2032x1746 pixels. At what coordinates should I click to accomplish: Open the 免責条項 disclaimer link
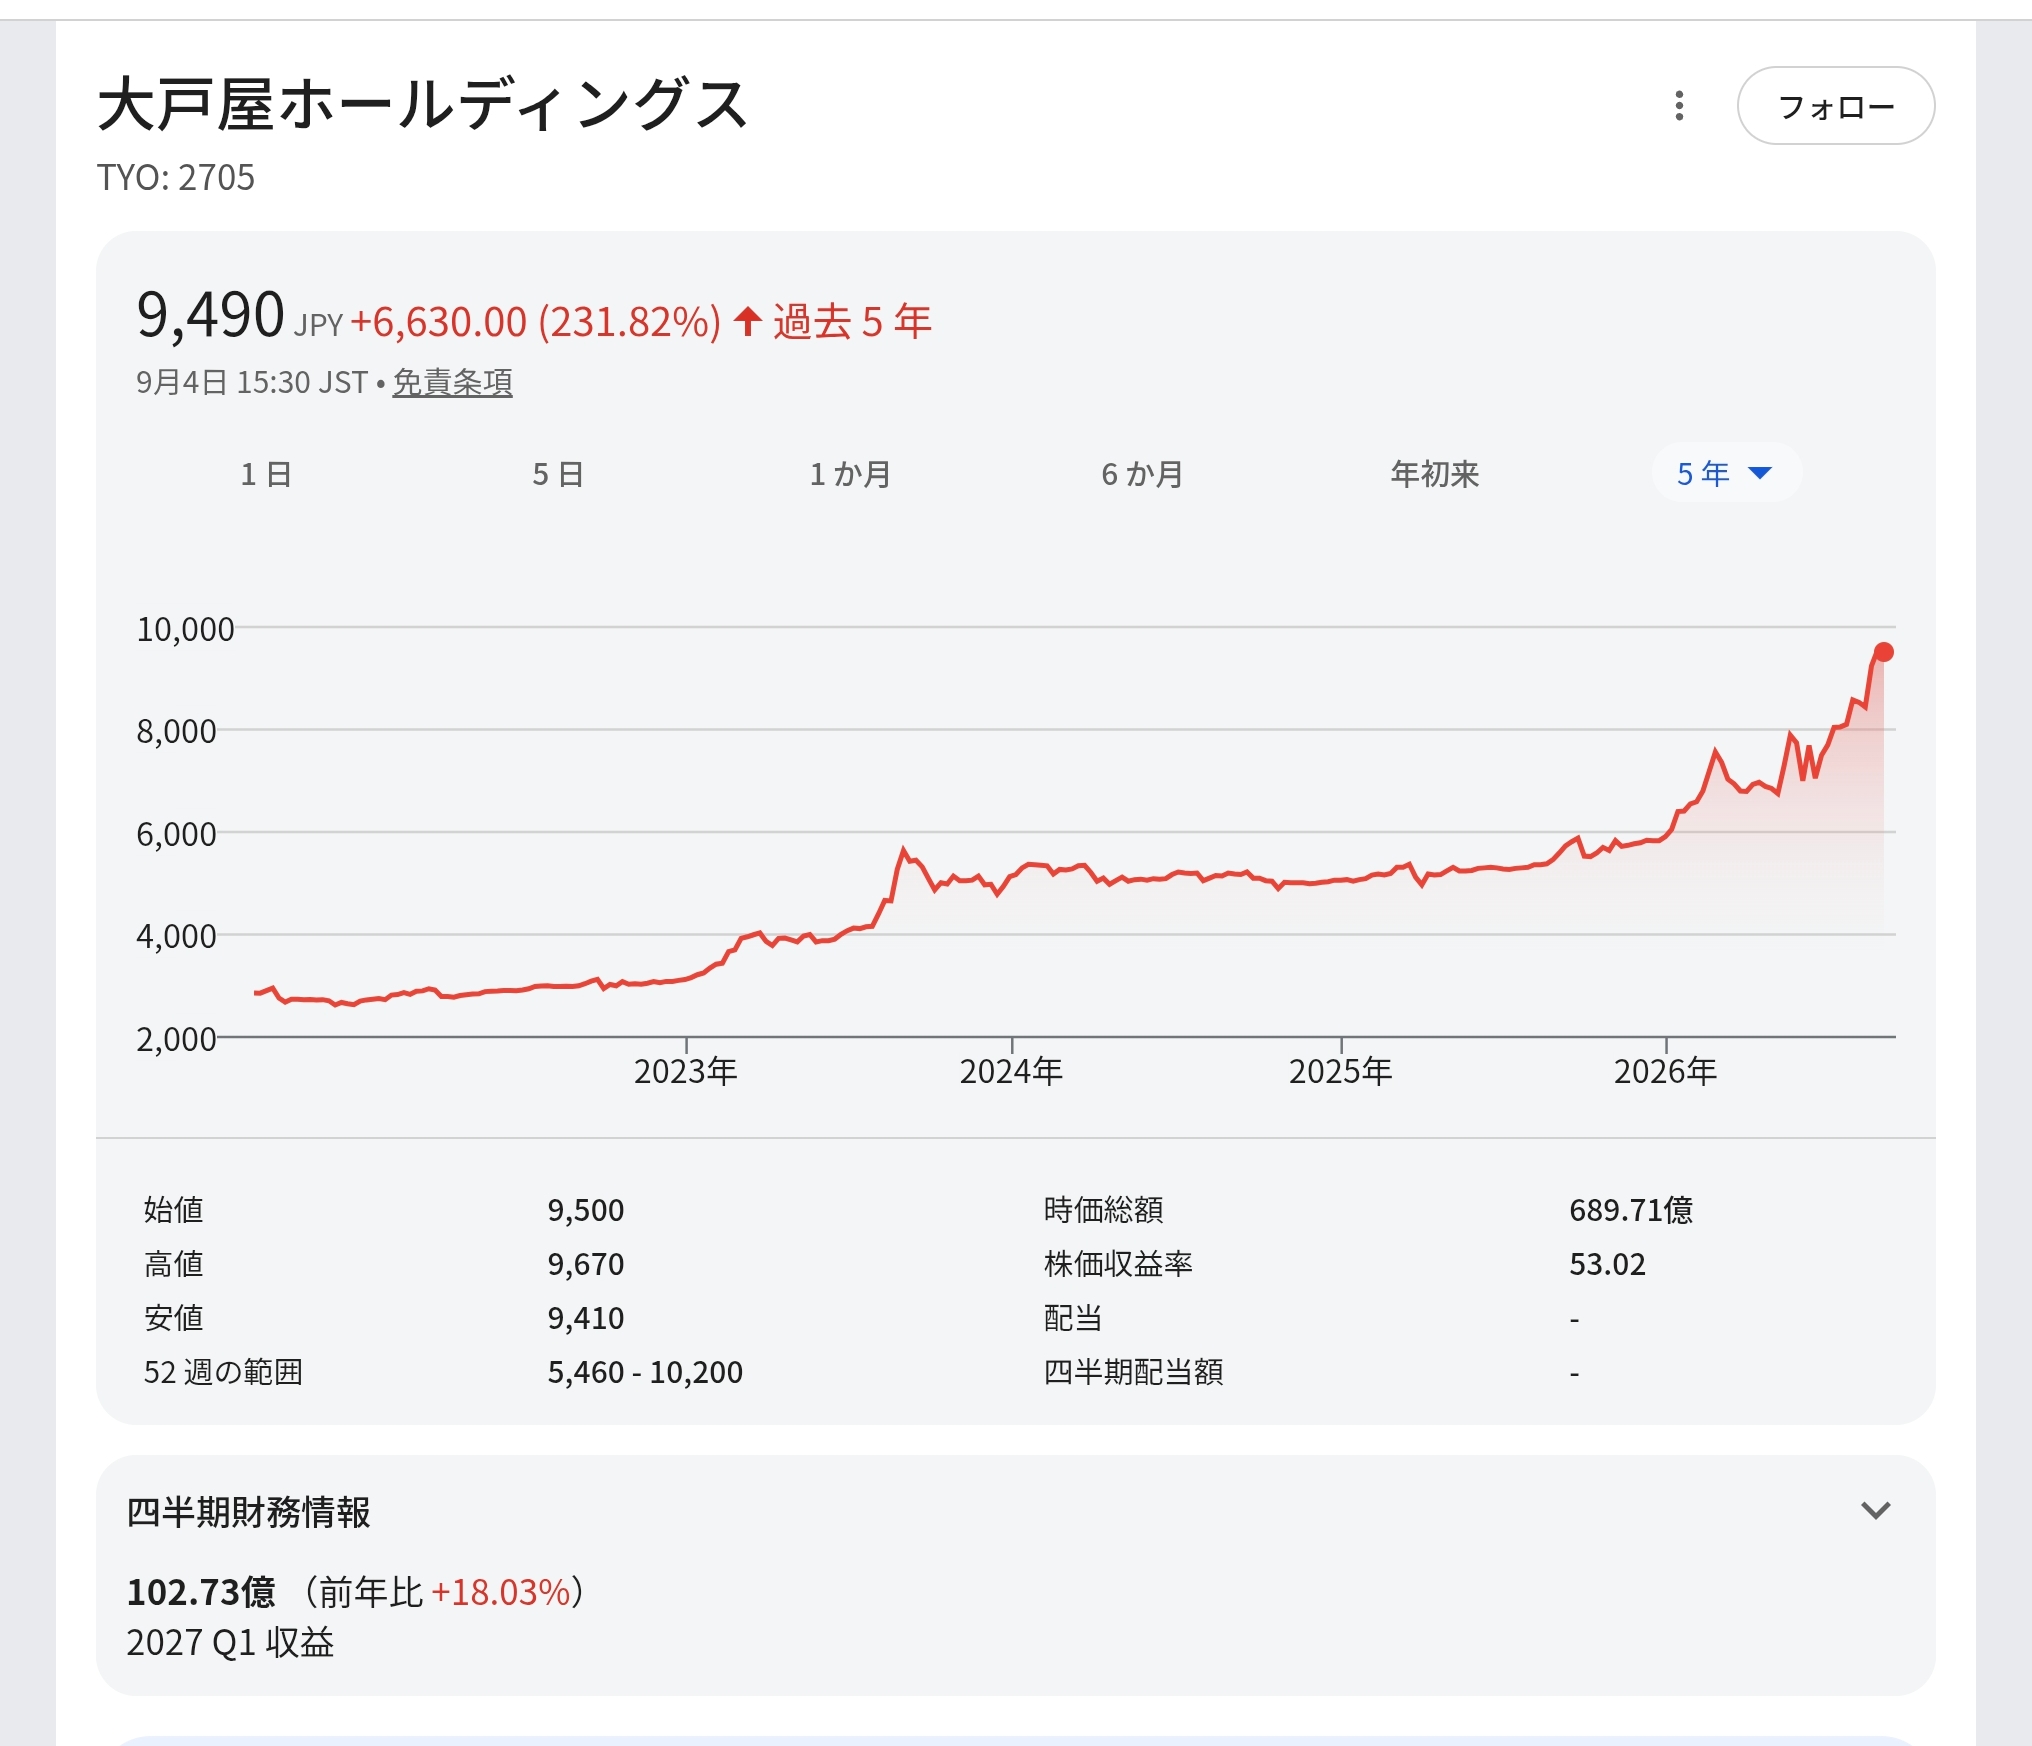[x=452, y=382]
